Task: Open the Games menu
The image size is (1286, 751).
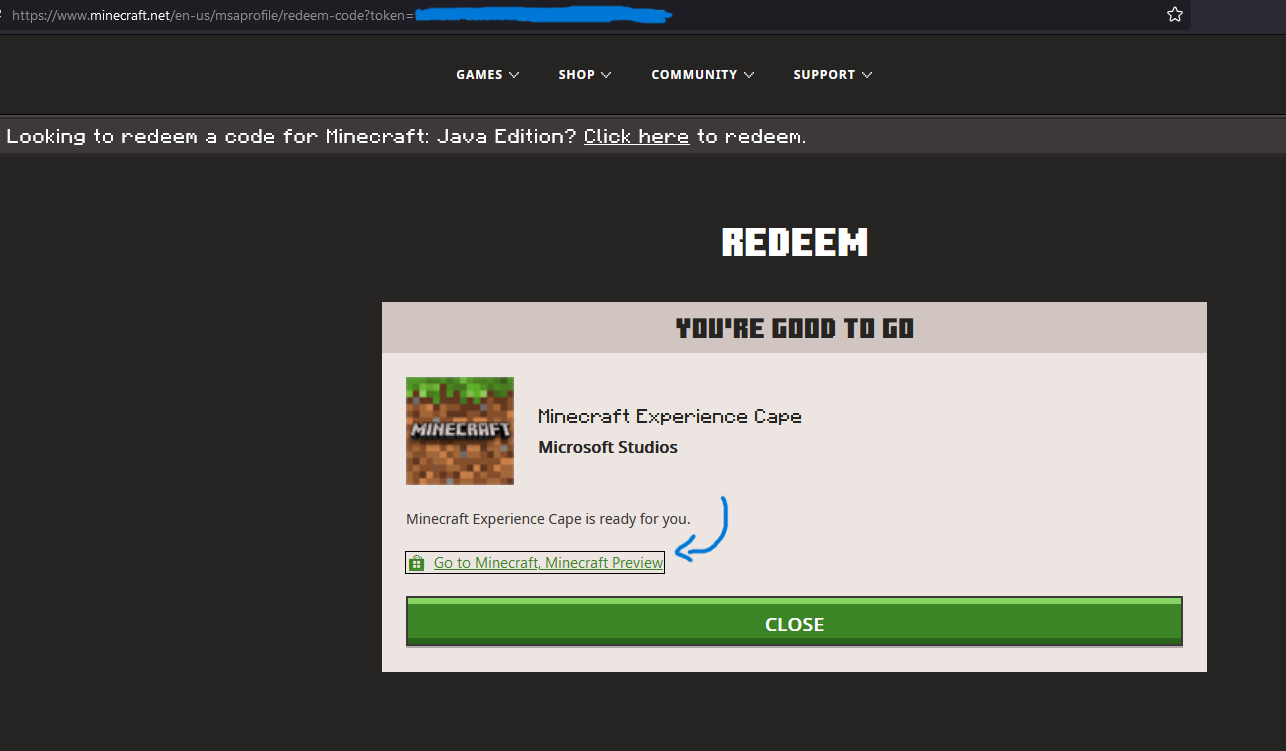Action: [488, 75]
